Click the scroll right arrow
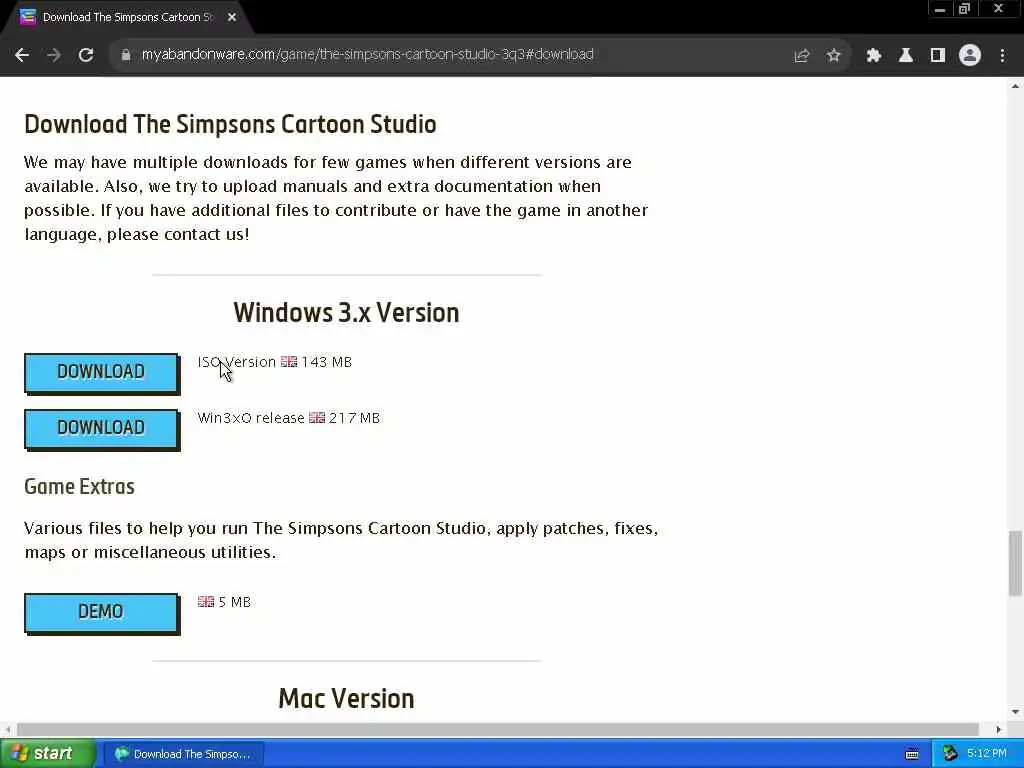 (x=999, y=729)
